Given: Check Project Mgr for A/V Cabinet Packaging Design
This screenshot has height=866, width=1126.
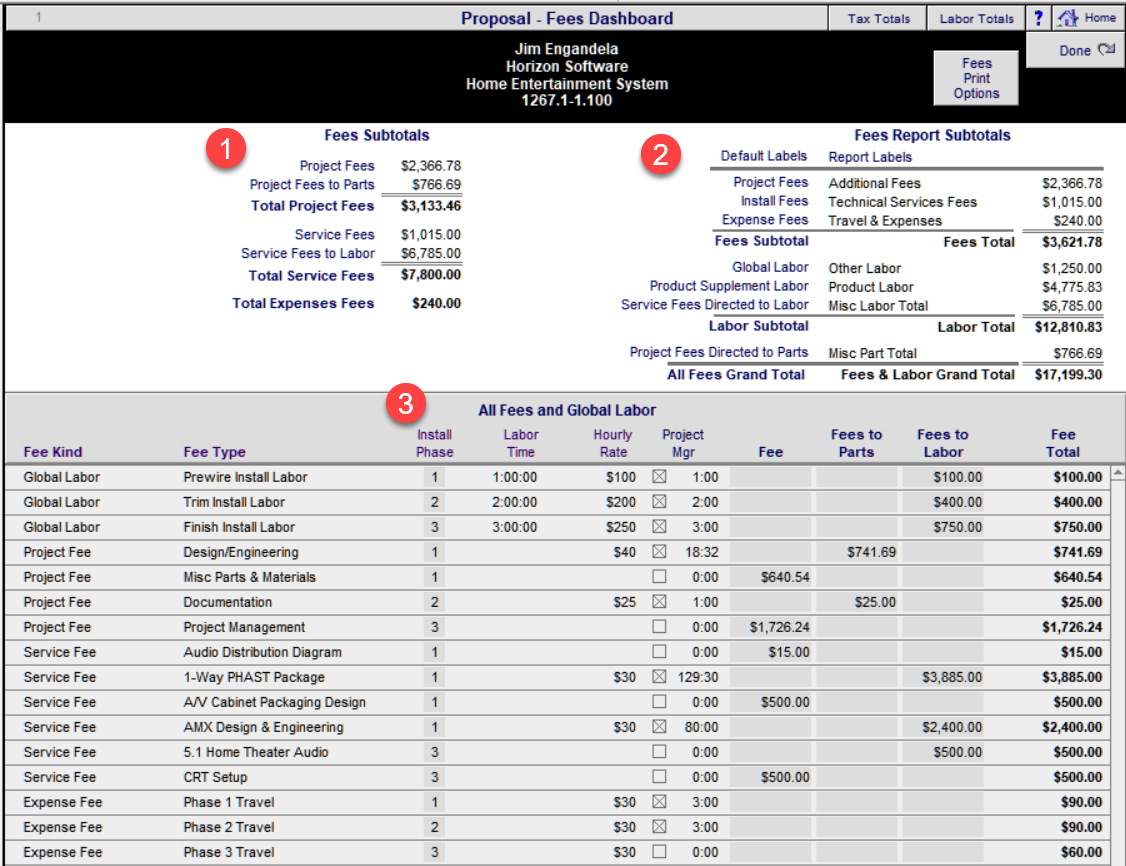Looking at the screenshot, I should (x=659, y=702).
